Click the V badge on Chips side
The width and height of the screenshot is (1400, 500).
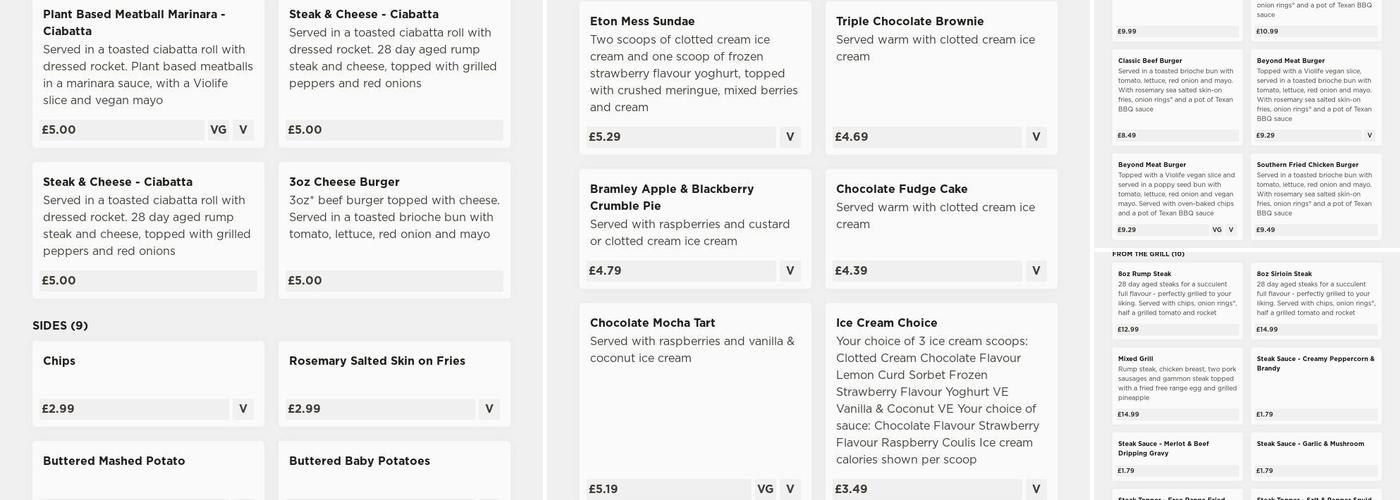(243, 409)
